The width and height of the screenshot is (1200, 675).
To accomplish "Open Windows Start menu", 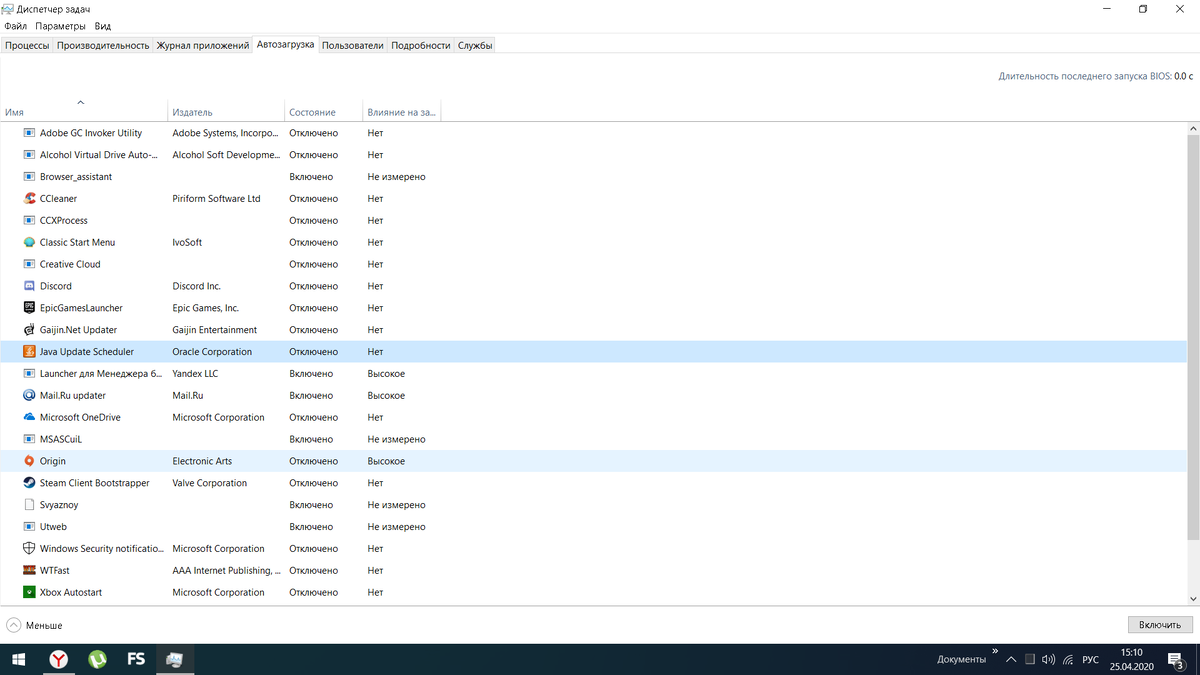I will [18, 660].
